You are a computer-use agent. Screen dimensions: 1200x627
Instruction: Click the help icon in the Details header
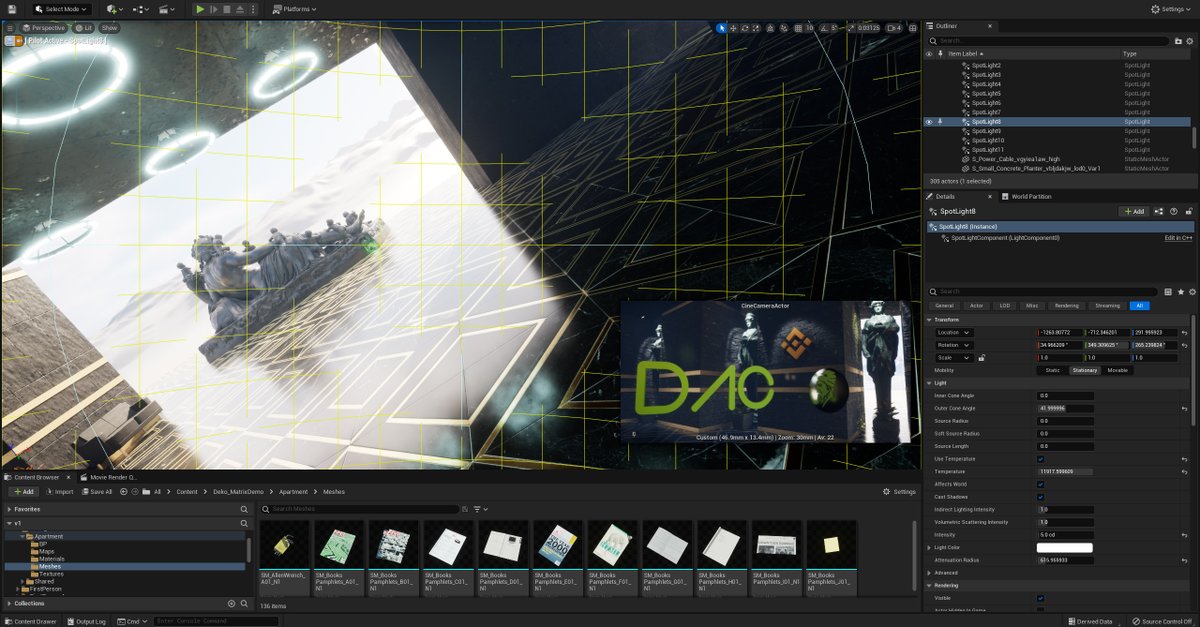1173,211
